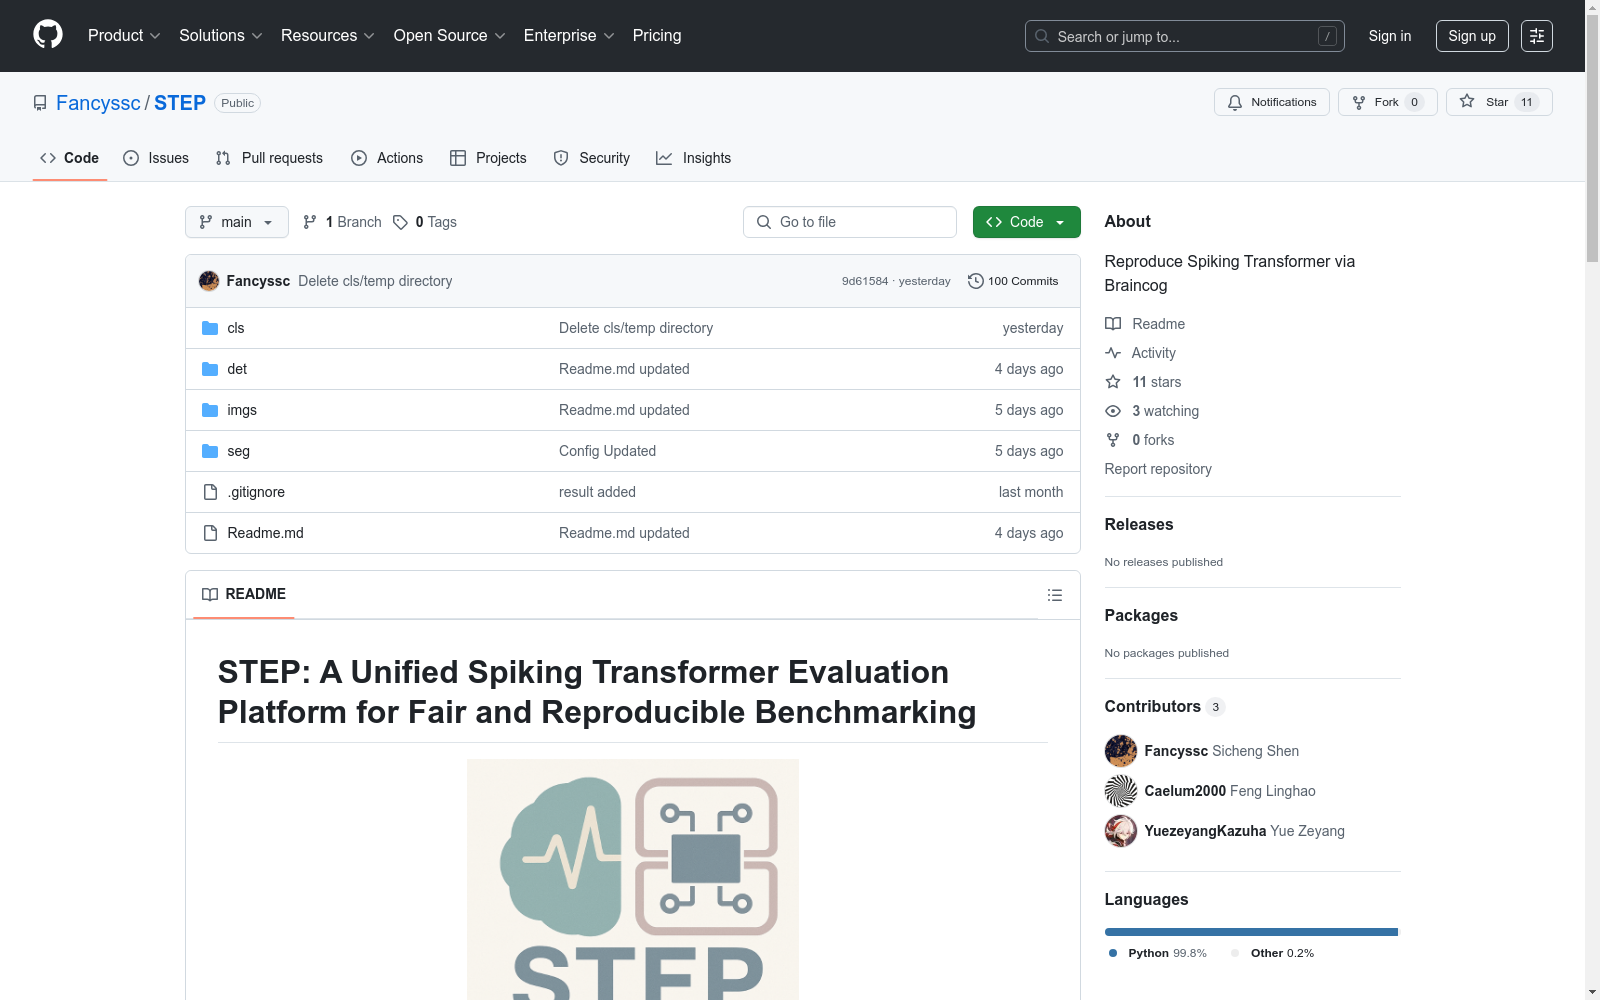
Task: Open the STEP repository name link
Action: click(180, 103)
